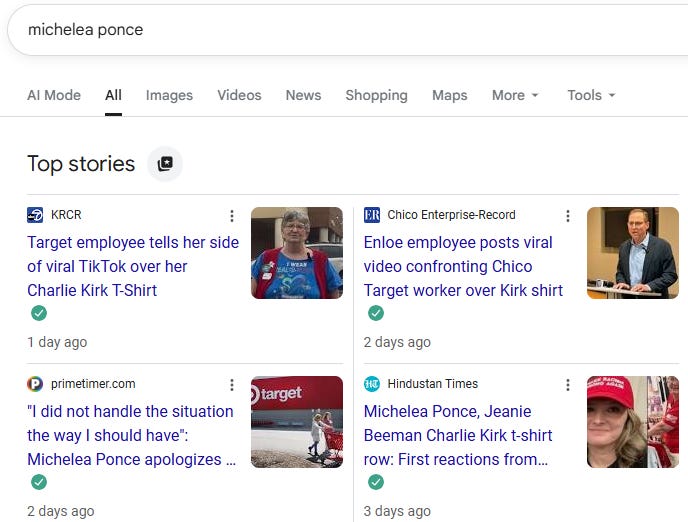Open the Shopping tab
The width and height of the screenshot is (688, 522).
pyautogui.click(x=376, y=95)
